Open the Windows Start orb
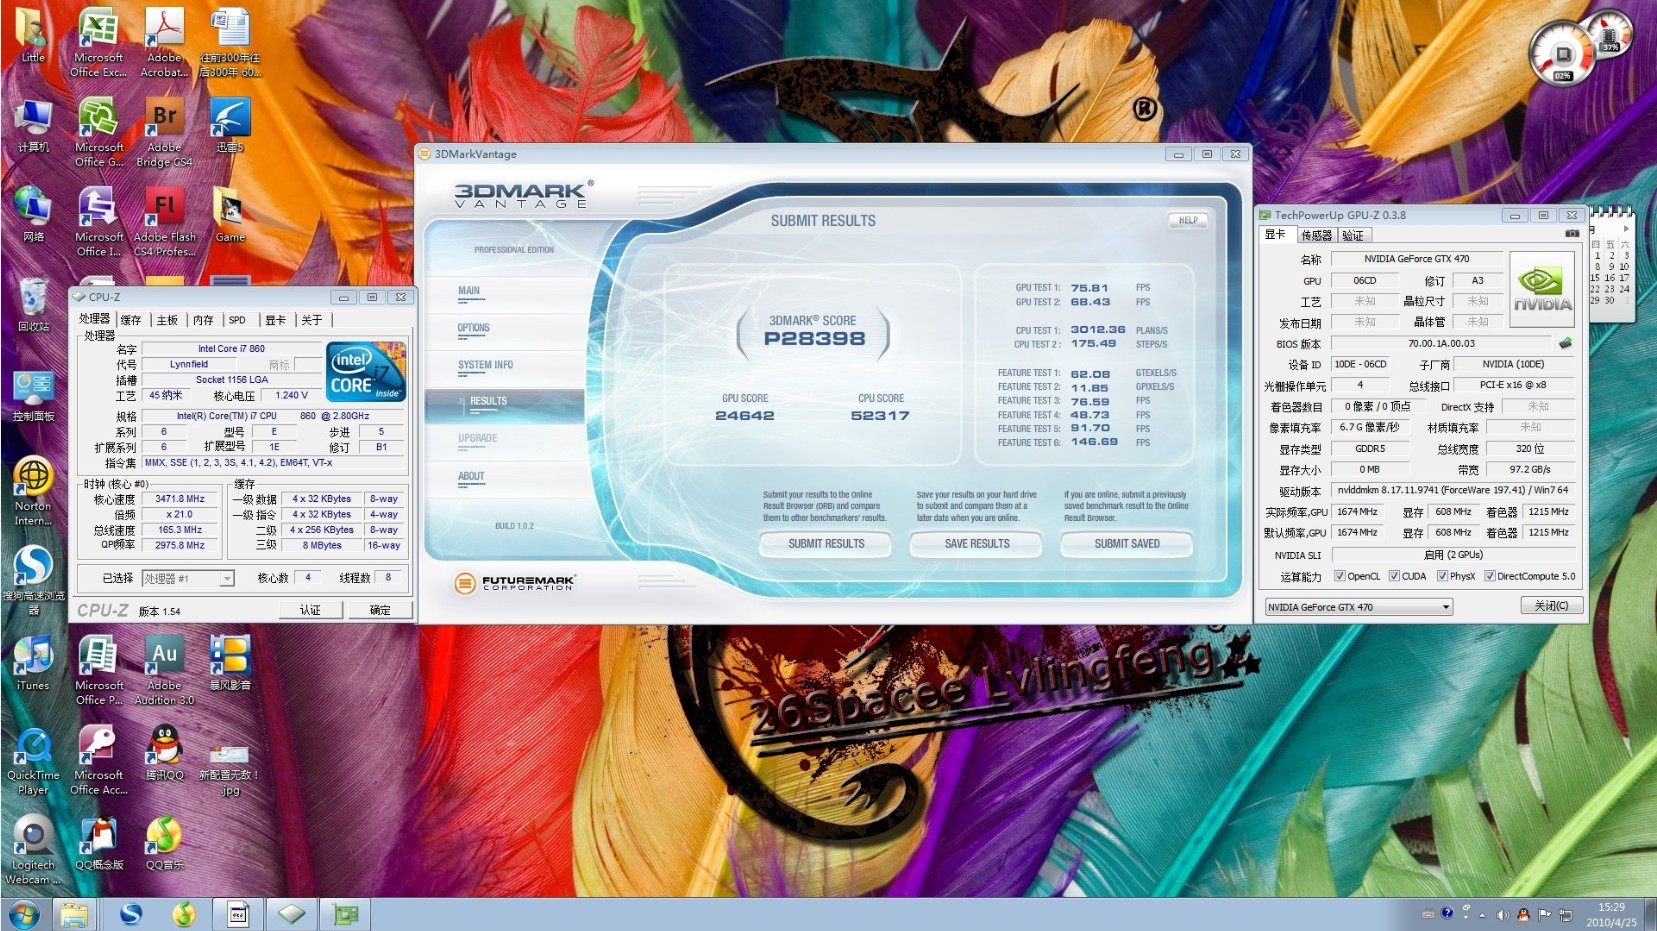This screenshot has width=1657, height=931. [x=24, y=914]
